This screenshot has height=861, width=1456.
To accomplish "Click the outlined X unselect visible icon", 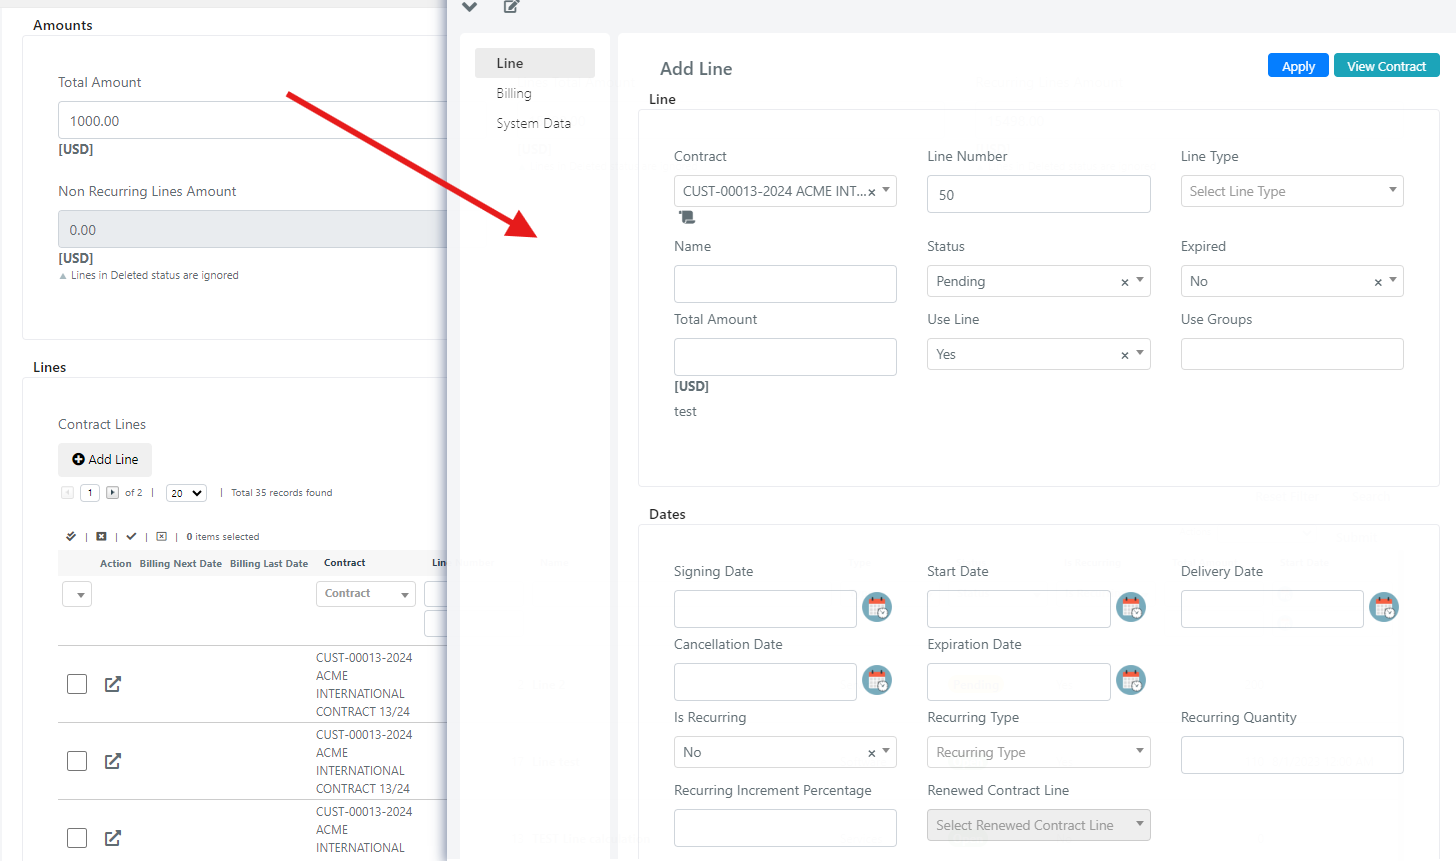I will click(161, 537).
